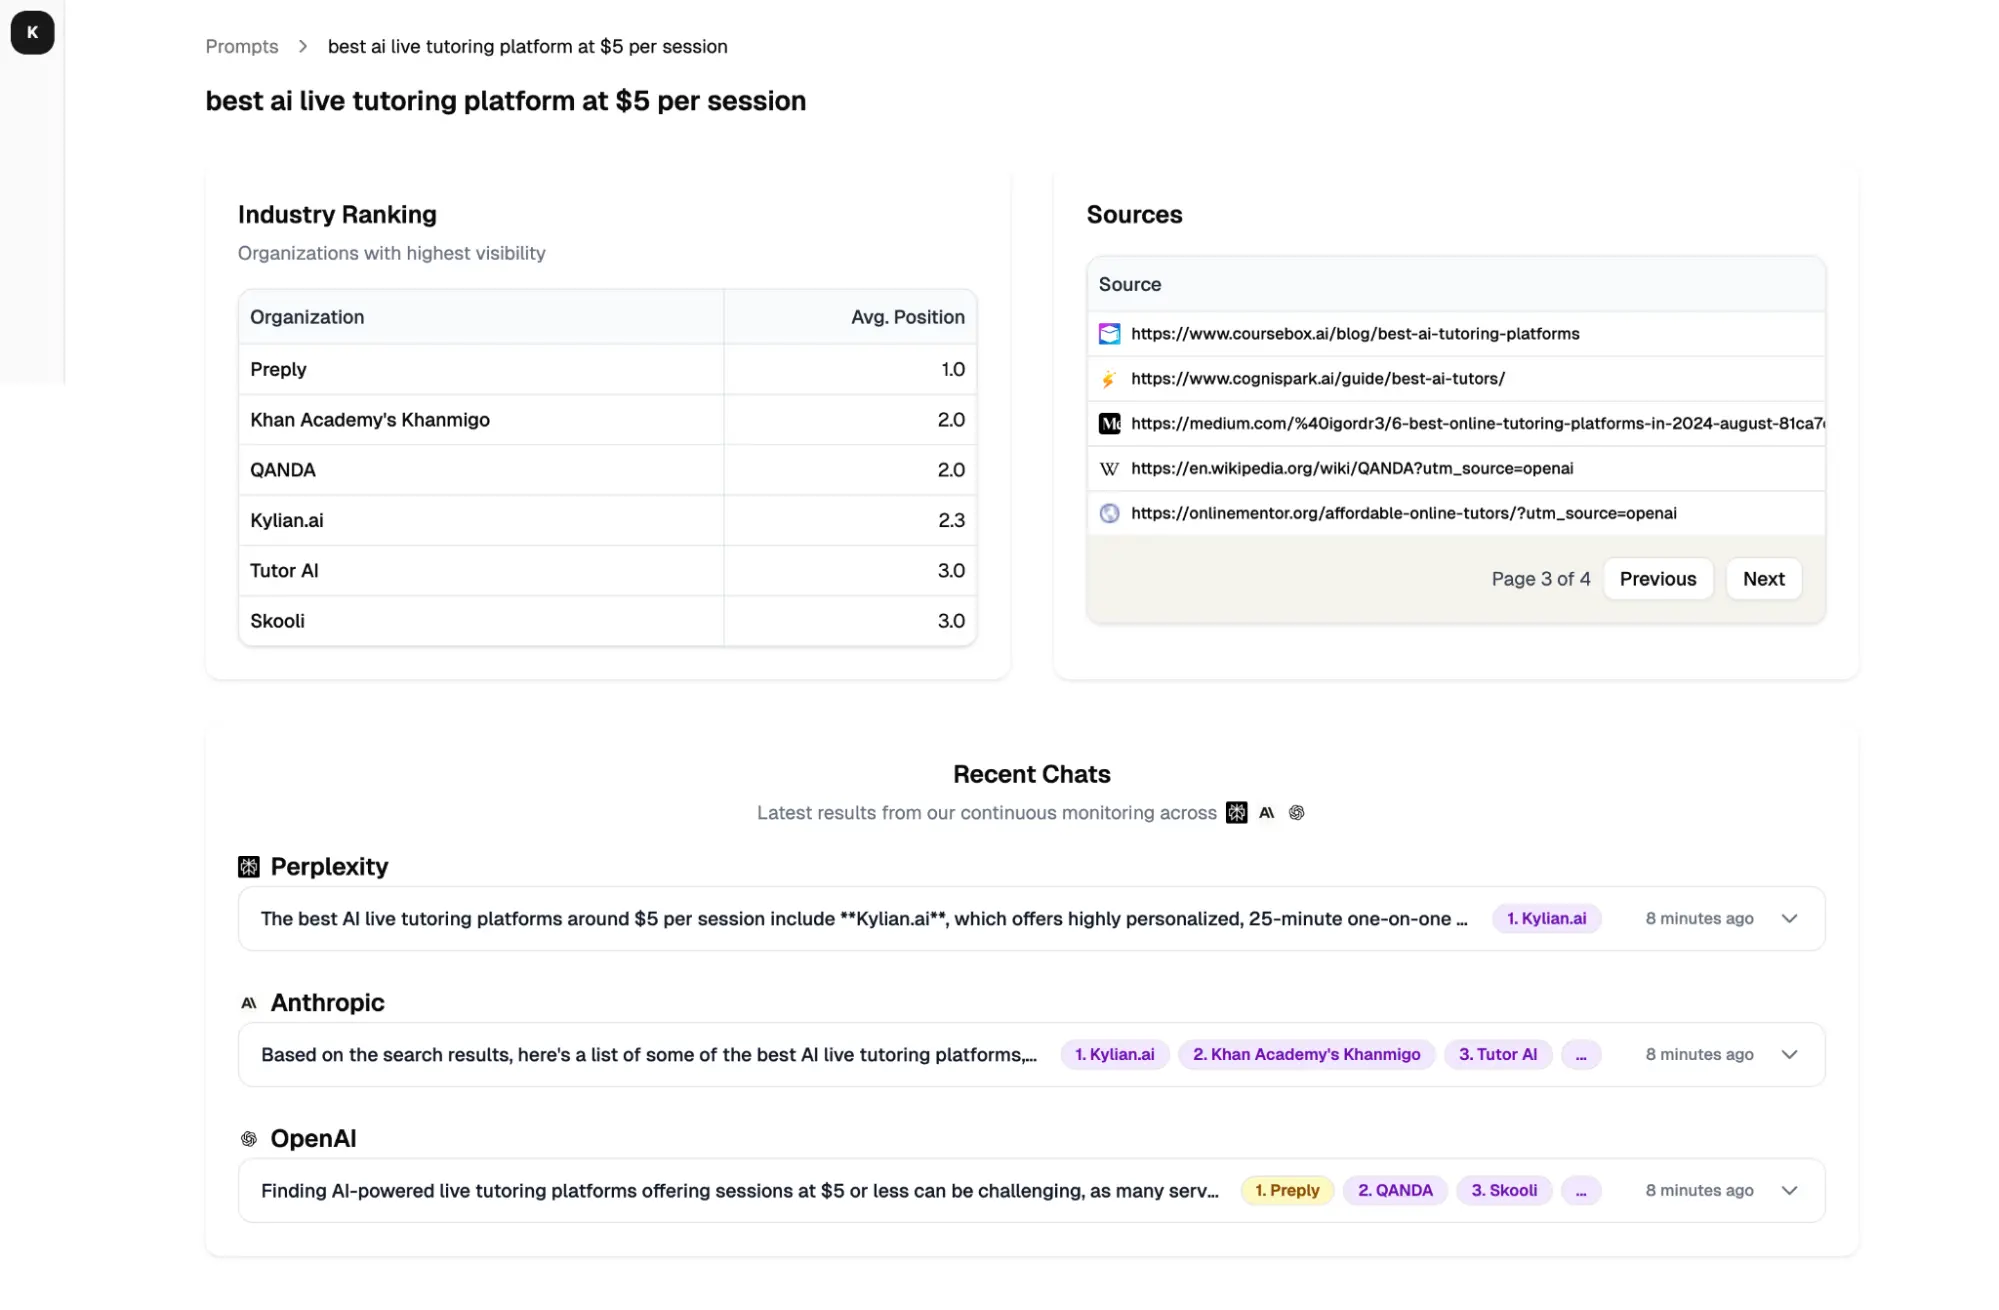Click the OpenAI logo beside its heading

[x=248, y=1138]
